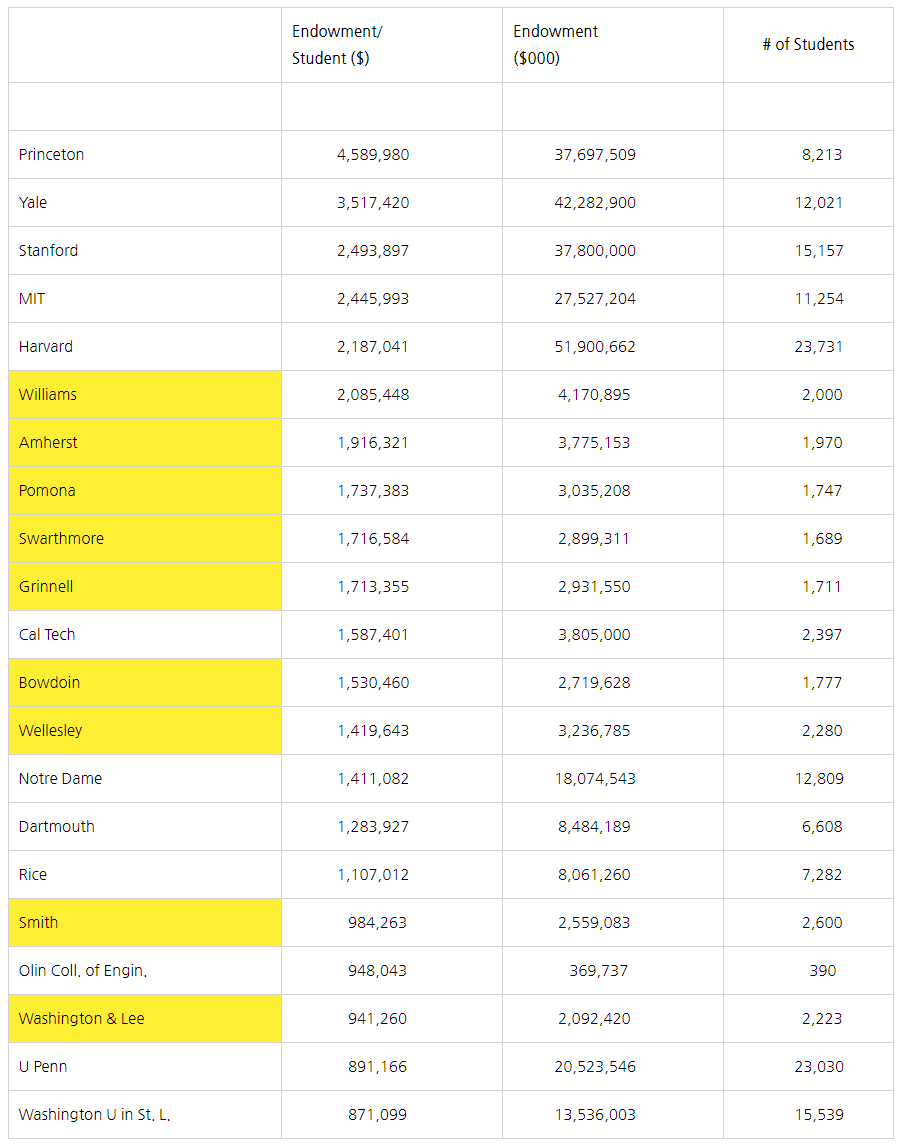This screenshot has width=897, height=1145.
Task: Click the Cal Tech row label
Action: coord(47,635)
